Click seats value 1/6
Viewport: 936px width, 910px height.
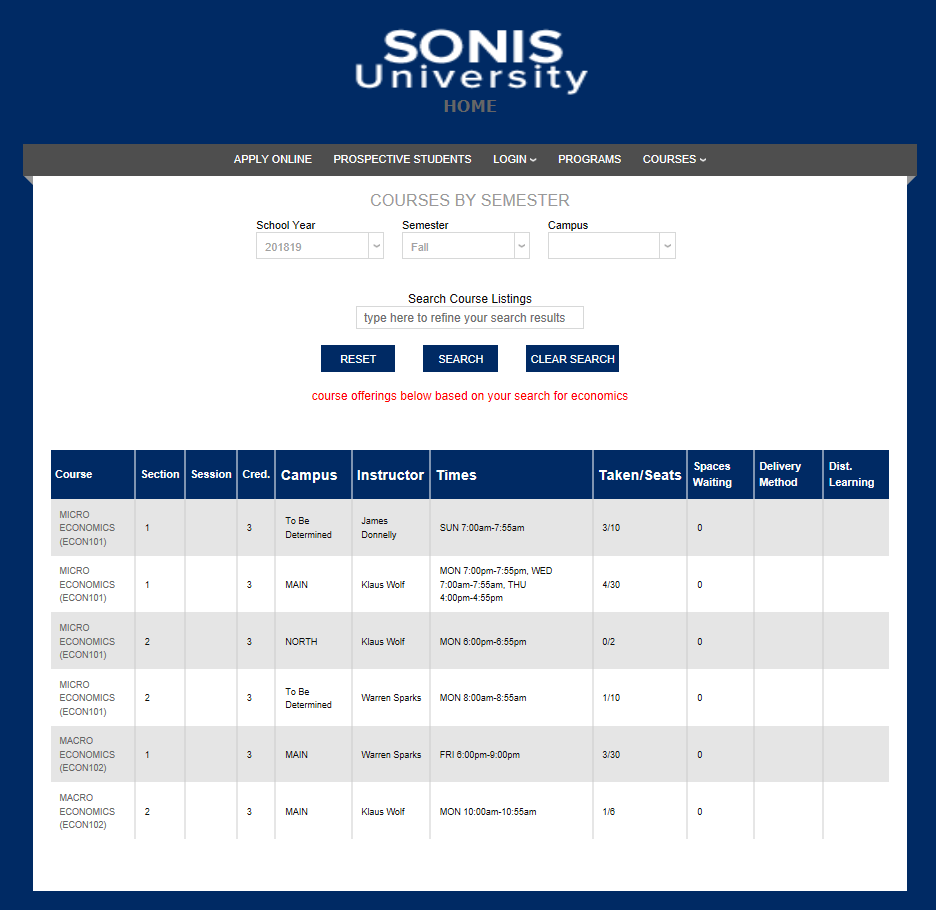(x=608, y=812)
